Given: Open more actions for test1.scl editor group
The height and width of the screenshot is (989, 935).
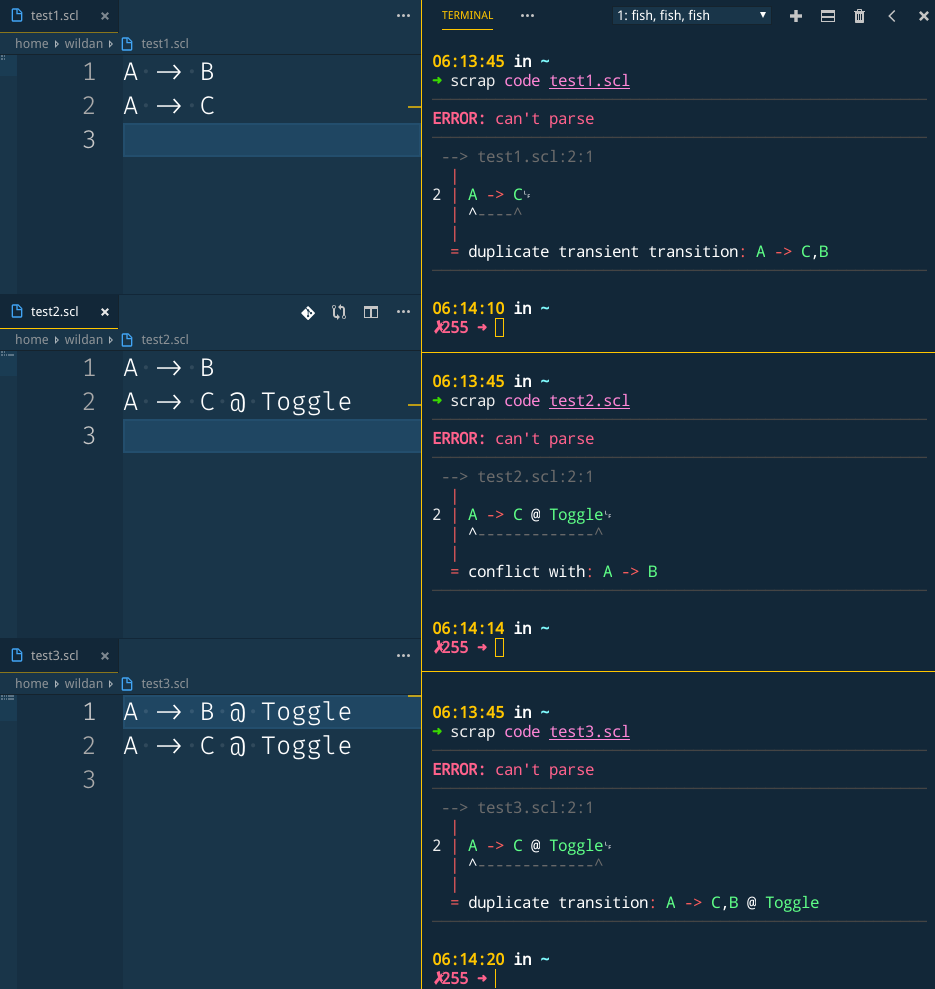Looking at the screenshot, I should [403, 16].
